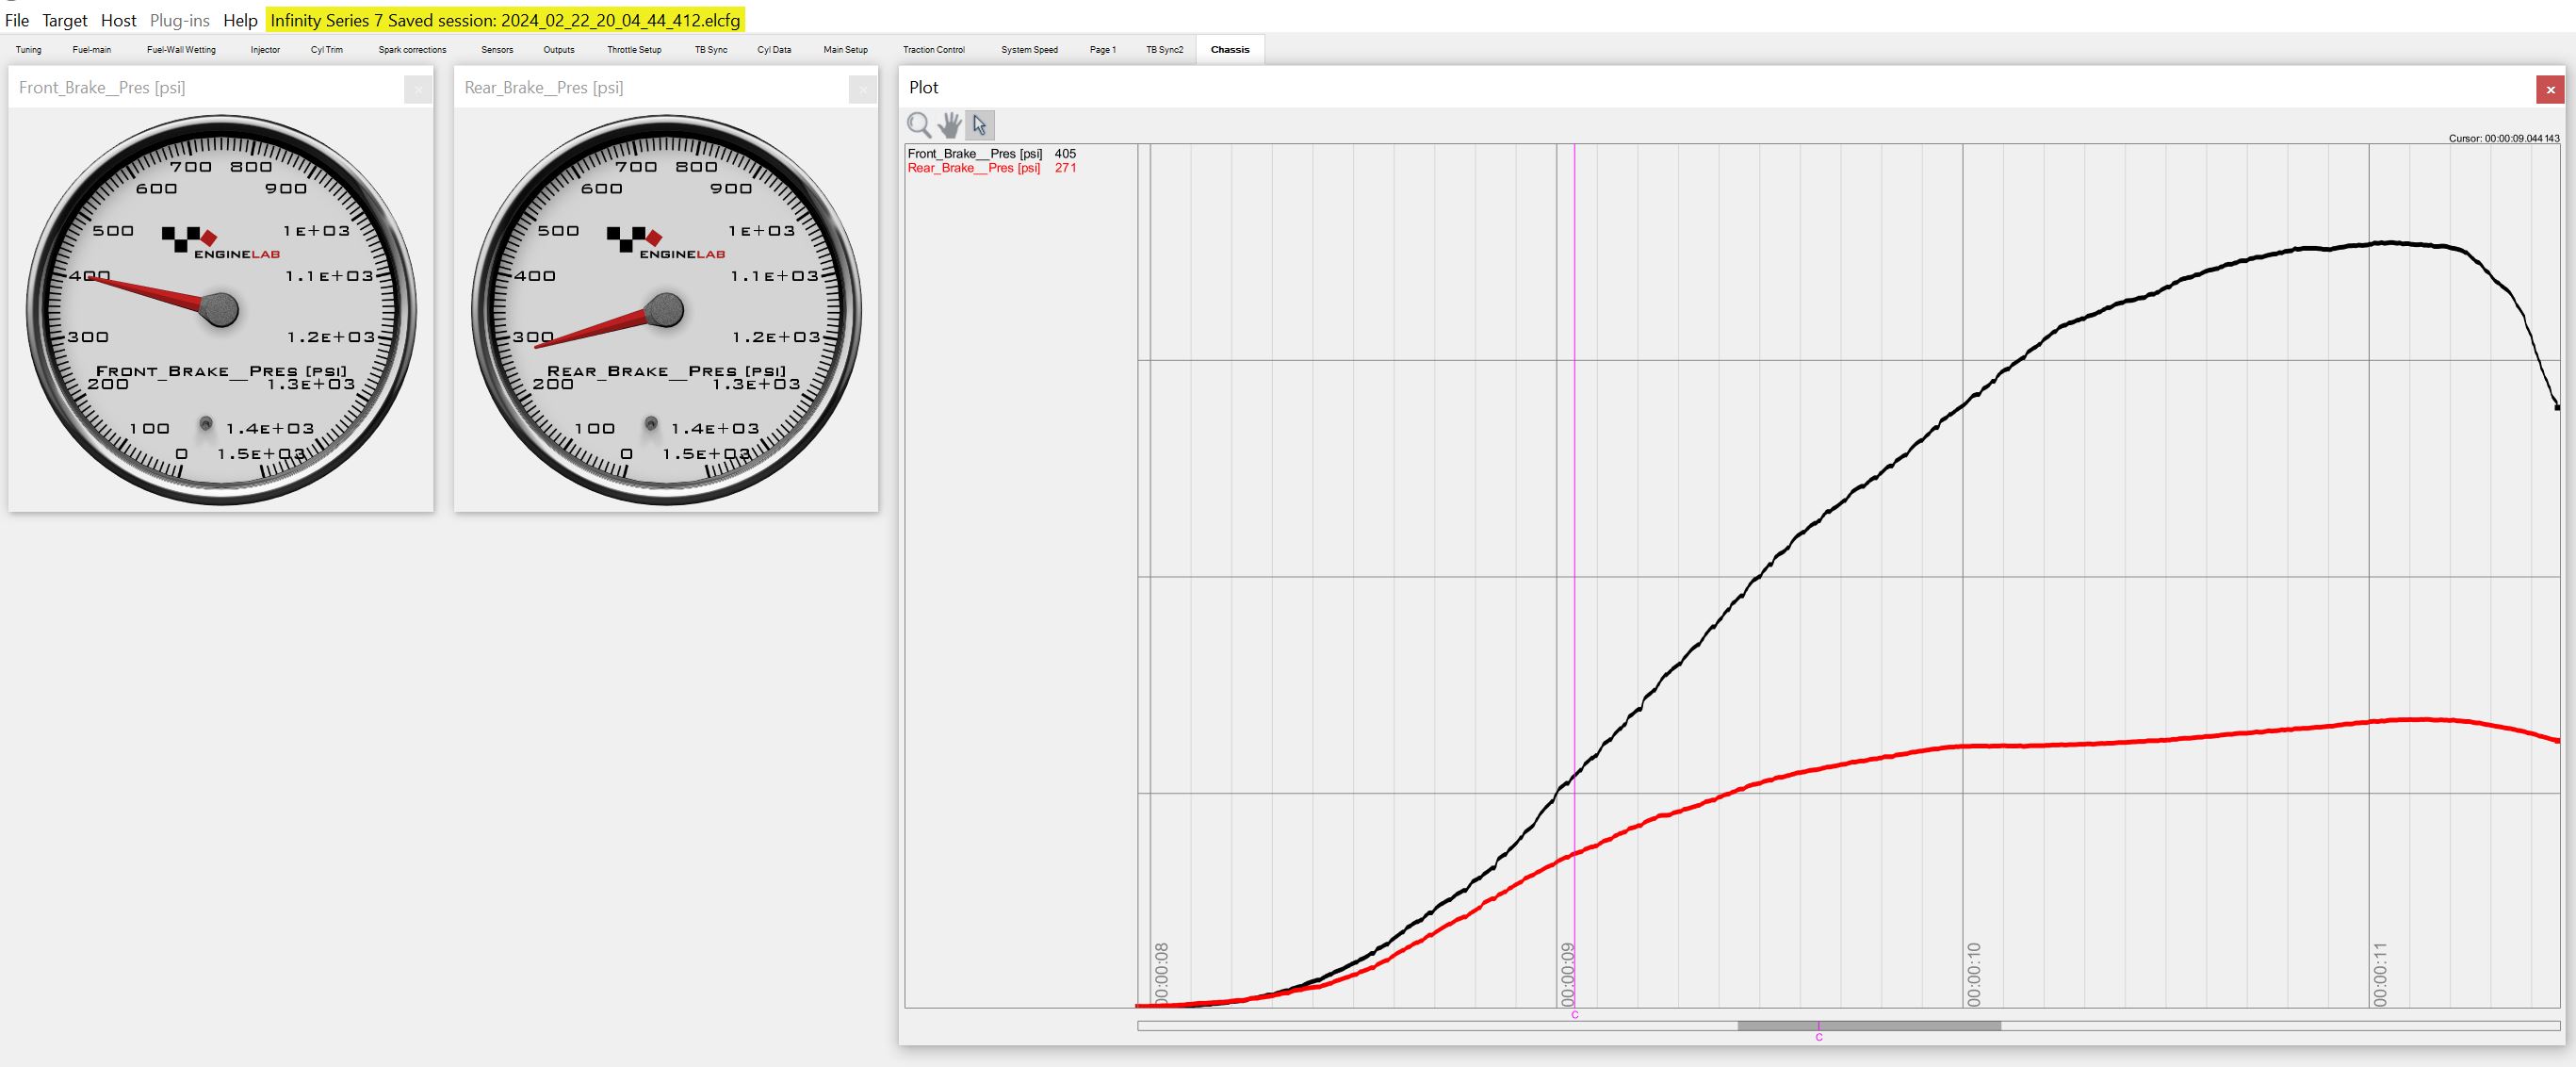Open the File menu
This screenshot has width=2576, height=1067.
[x=17, y=20]
